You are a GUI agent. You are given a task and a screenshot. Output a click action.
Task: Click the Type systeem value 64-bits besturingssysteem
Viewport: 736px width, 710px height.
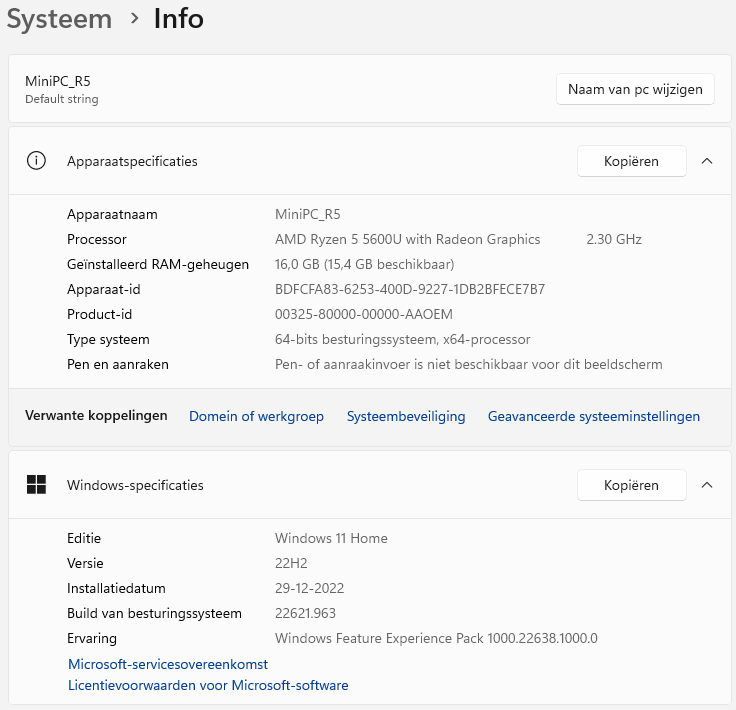tap(403, 339)
